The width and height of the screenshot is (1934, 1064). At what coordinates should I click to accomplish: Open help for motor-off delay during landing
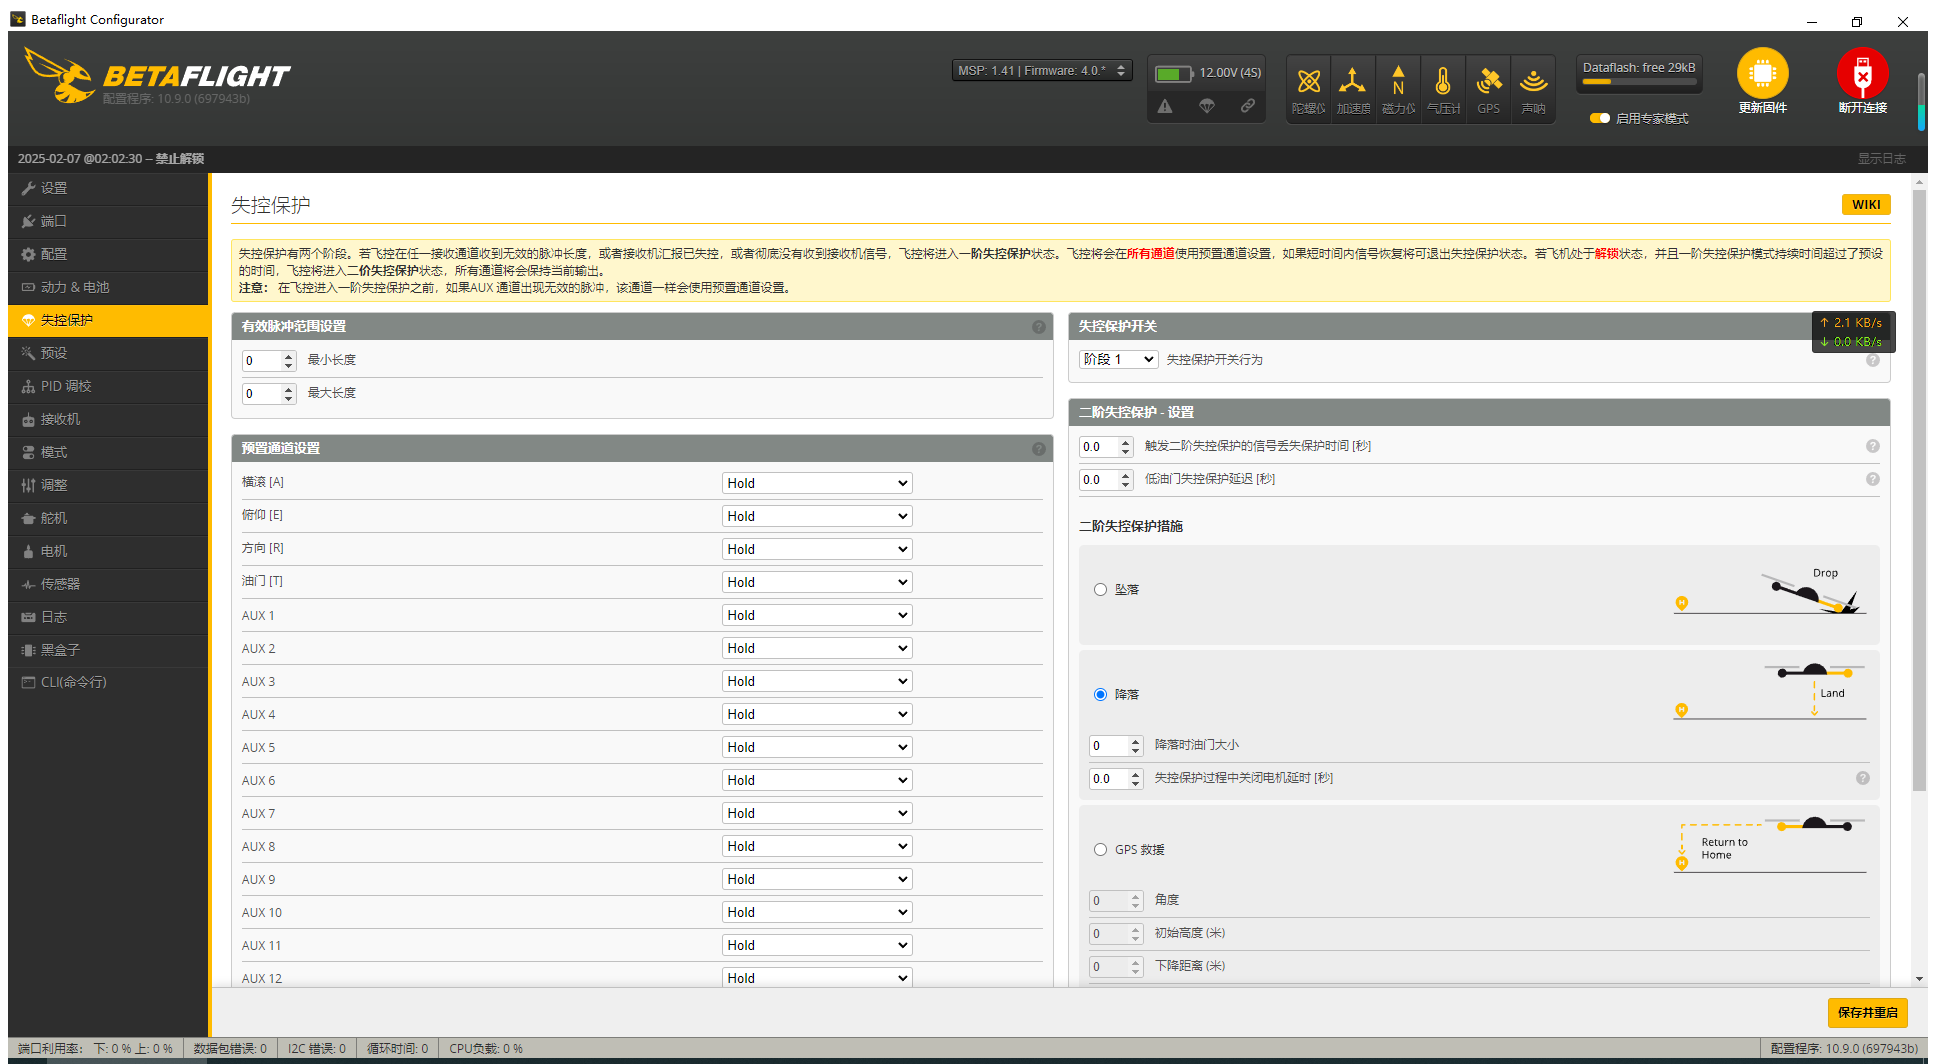(x=1863, y=778)
